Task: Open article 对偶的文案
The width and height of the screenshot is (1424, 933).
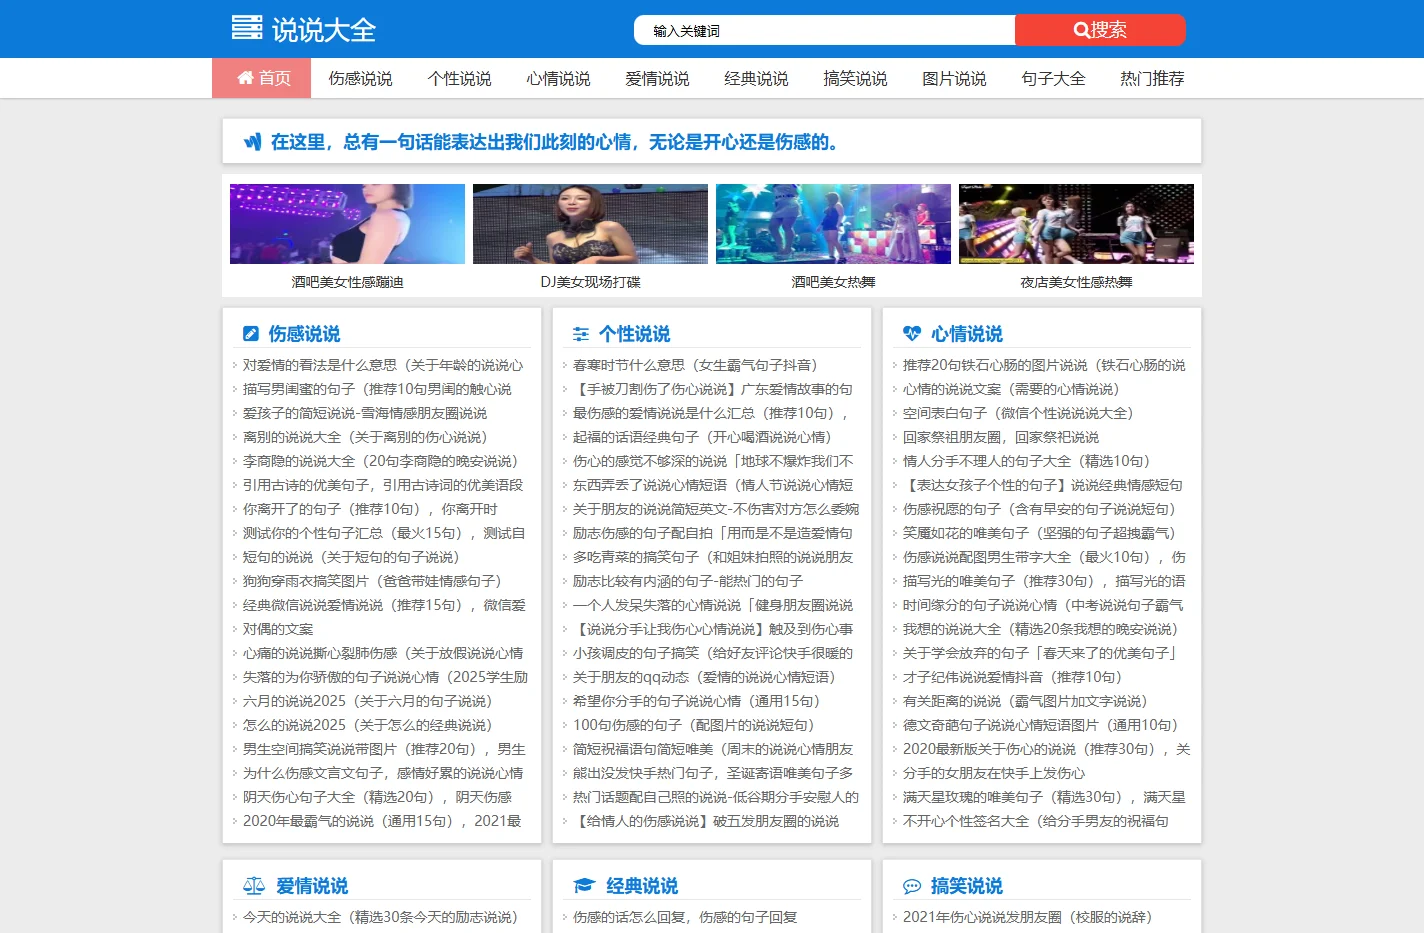Action: (x=278, y=629)
